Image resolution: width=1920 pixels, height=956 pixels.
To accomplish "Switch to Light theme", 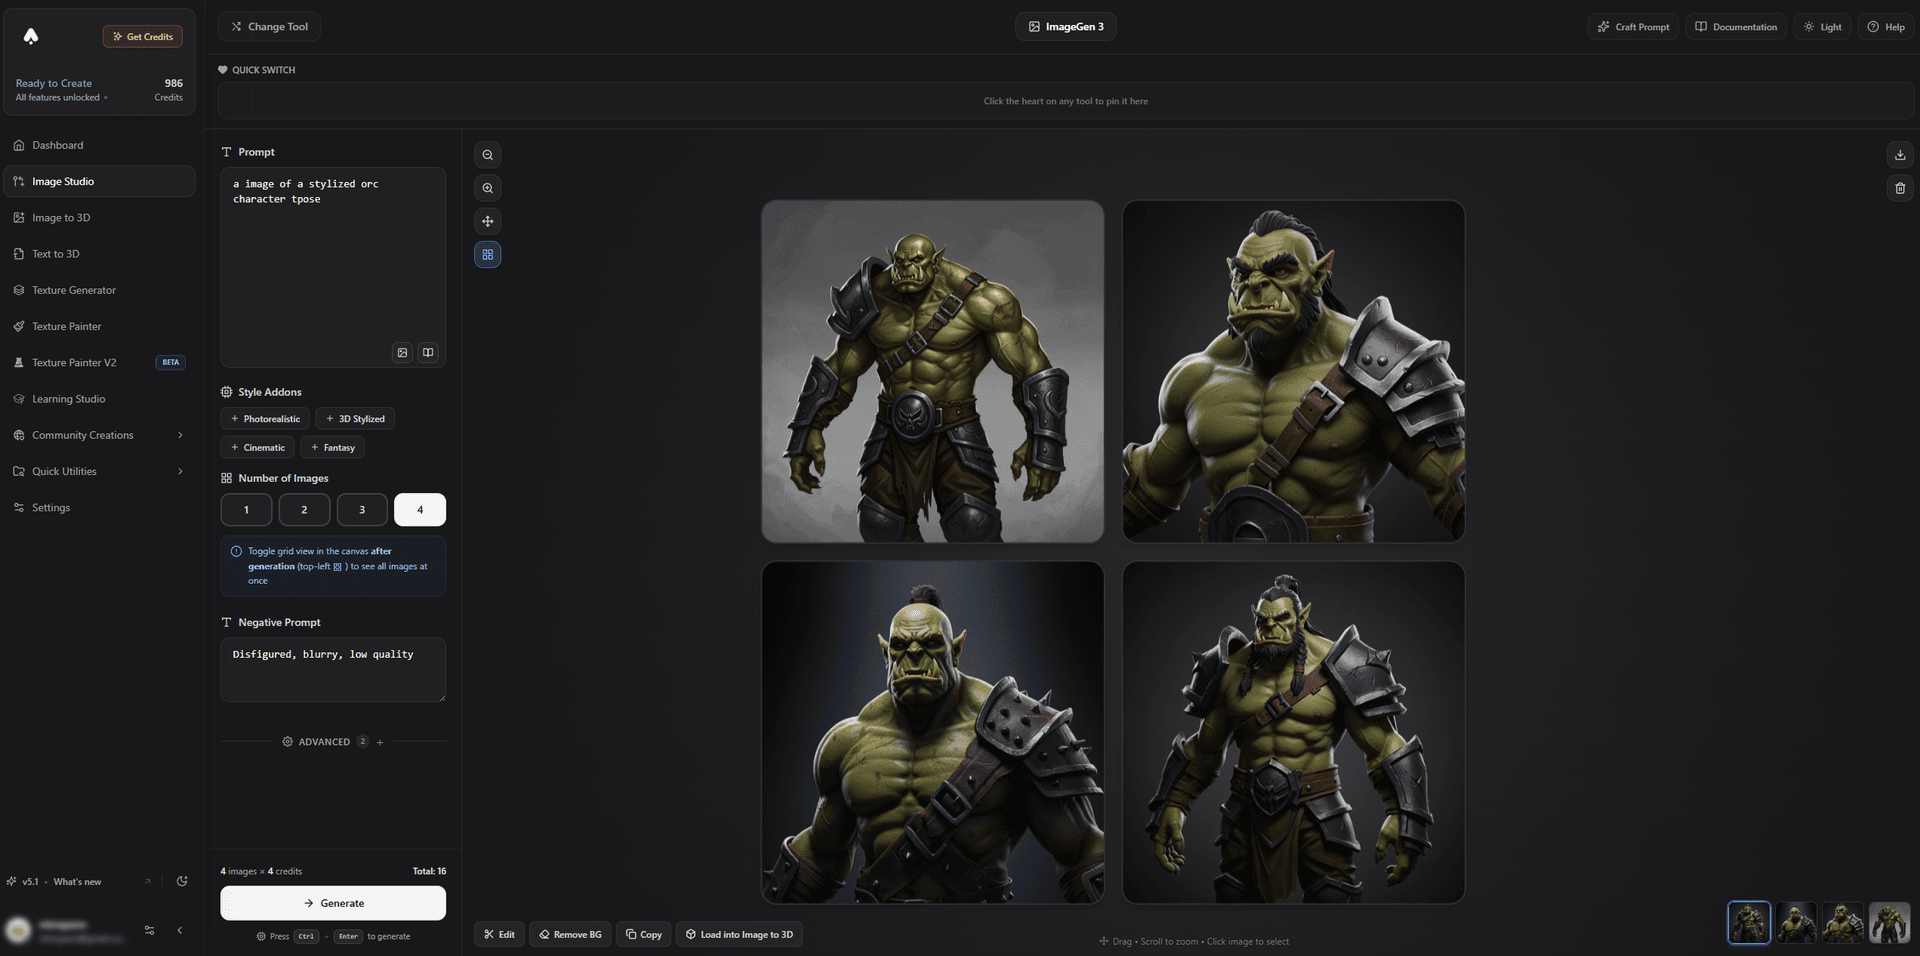I will [1822, 26].
